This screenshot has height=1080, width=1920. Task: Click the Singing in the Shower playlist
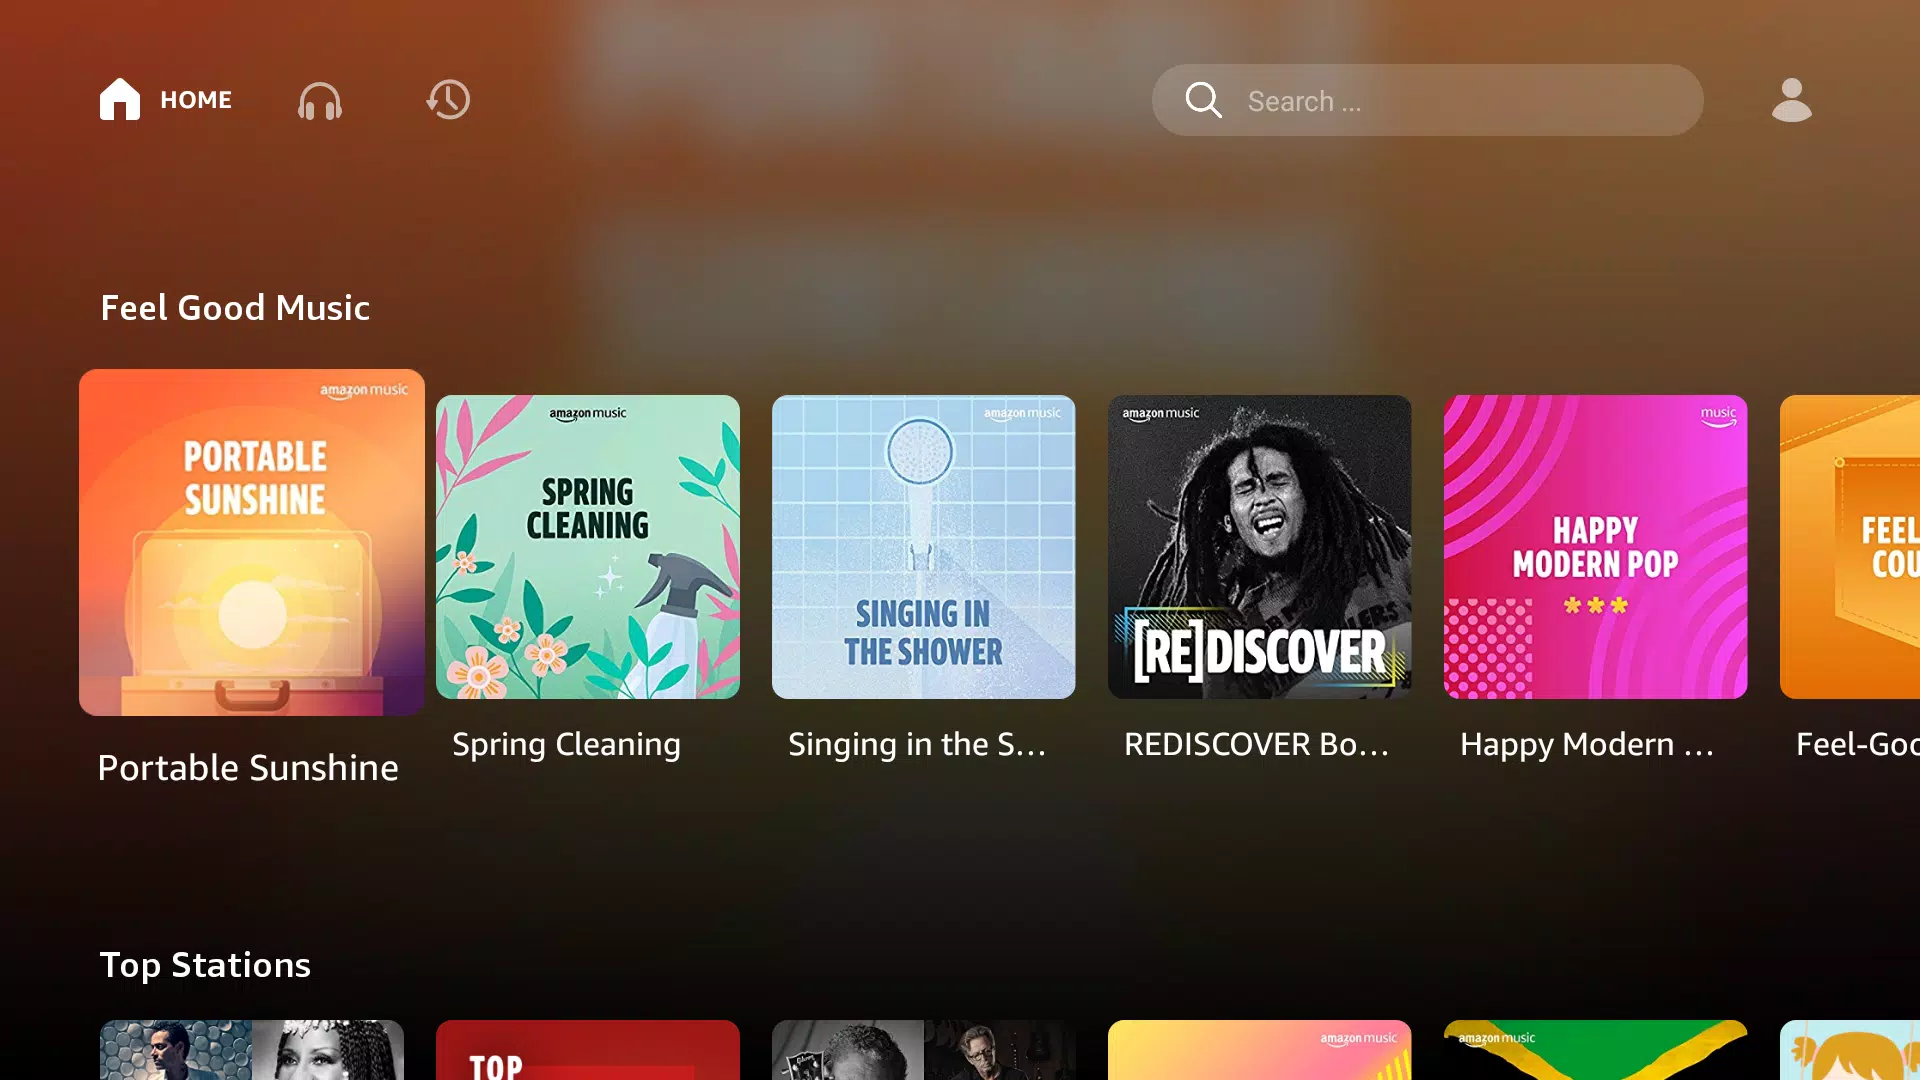point(923,546)
